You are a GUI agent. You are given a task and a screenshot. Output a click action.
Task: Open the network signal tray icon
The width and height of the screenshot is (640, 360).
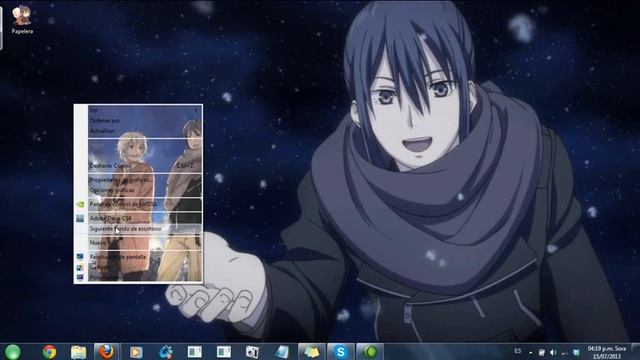[x=564, y=352]
